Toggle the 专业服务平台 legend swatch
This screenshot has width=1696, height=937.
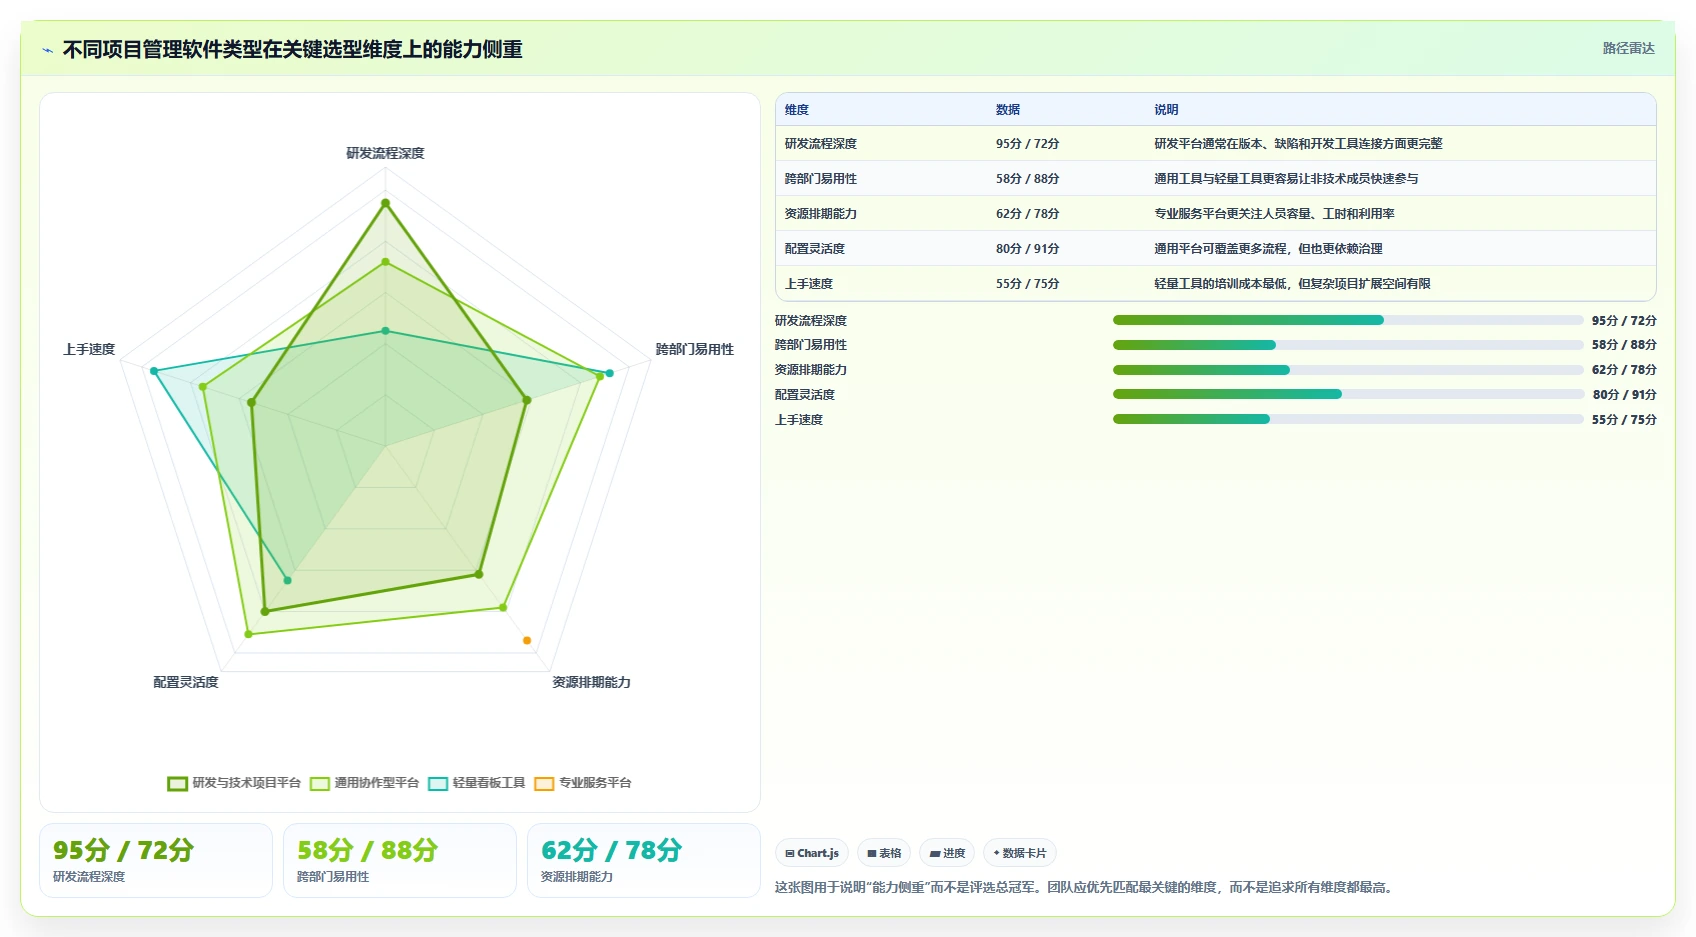tap(544, 783)
